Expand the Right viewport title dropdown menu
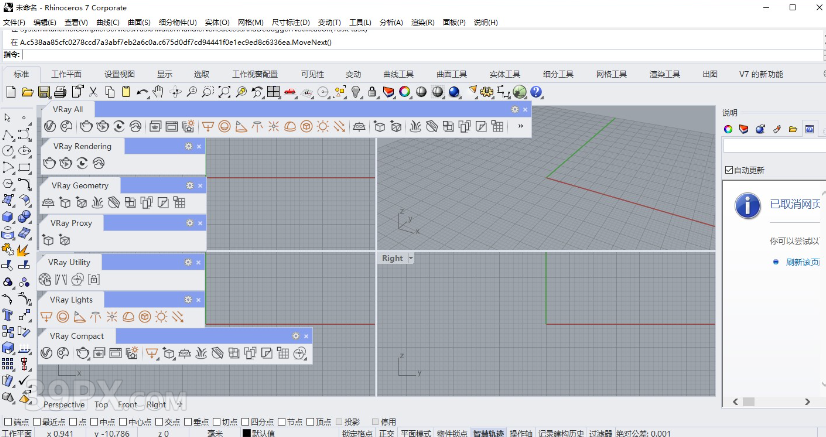Viewport: 826px width, 437px height. tap(410, 258)
